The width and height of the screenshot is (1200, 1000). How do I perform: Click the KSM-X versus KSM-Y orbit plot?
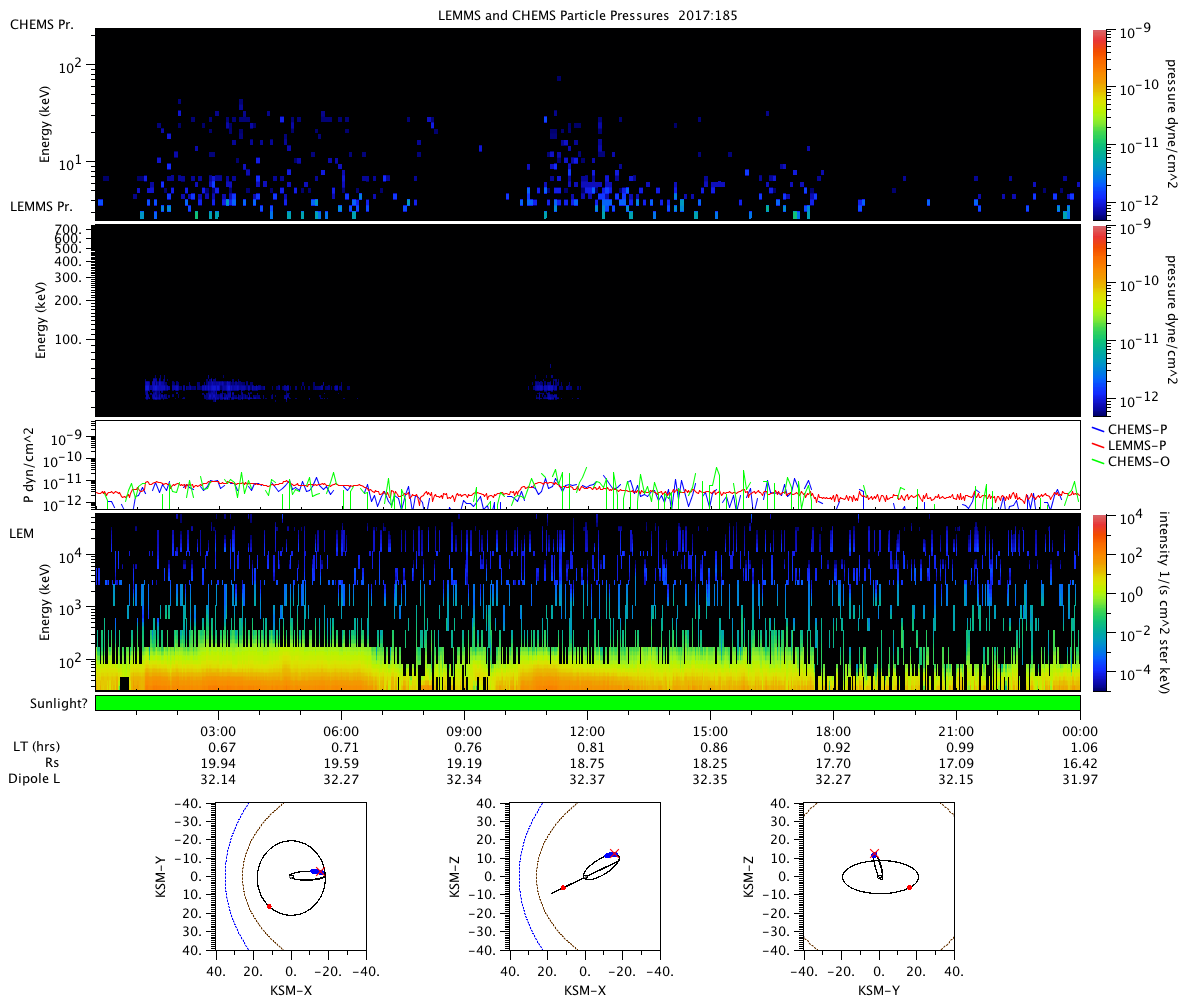[290, 876]
